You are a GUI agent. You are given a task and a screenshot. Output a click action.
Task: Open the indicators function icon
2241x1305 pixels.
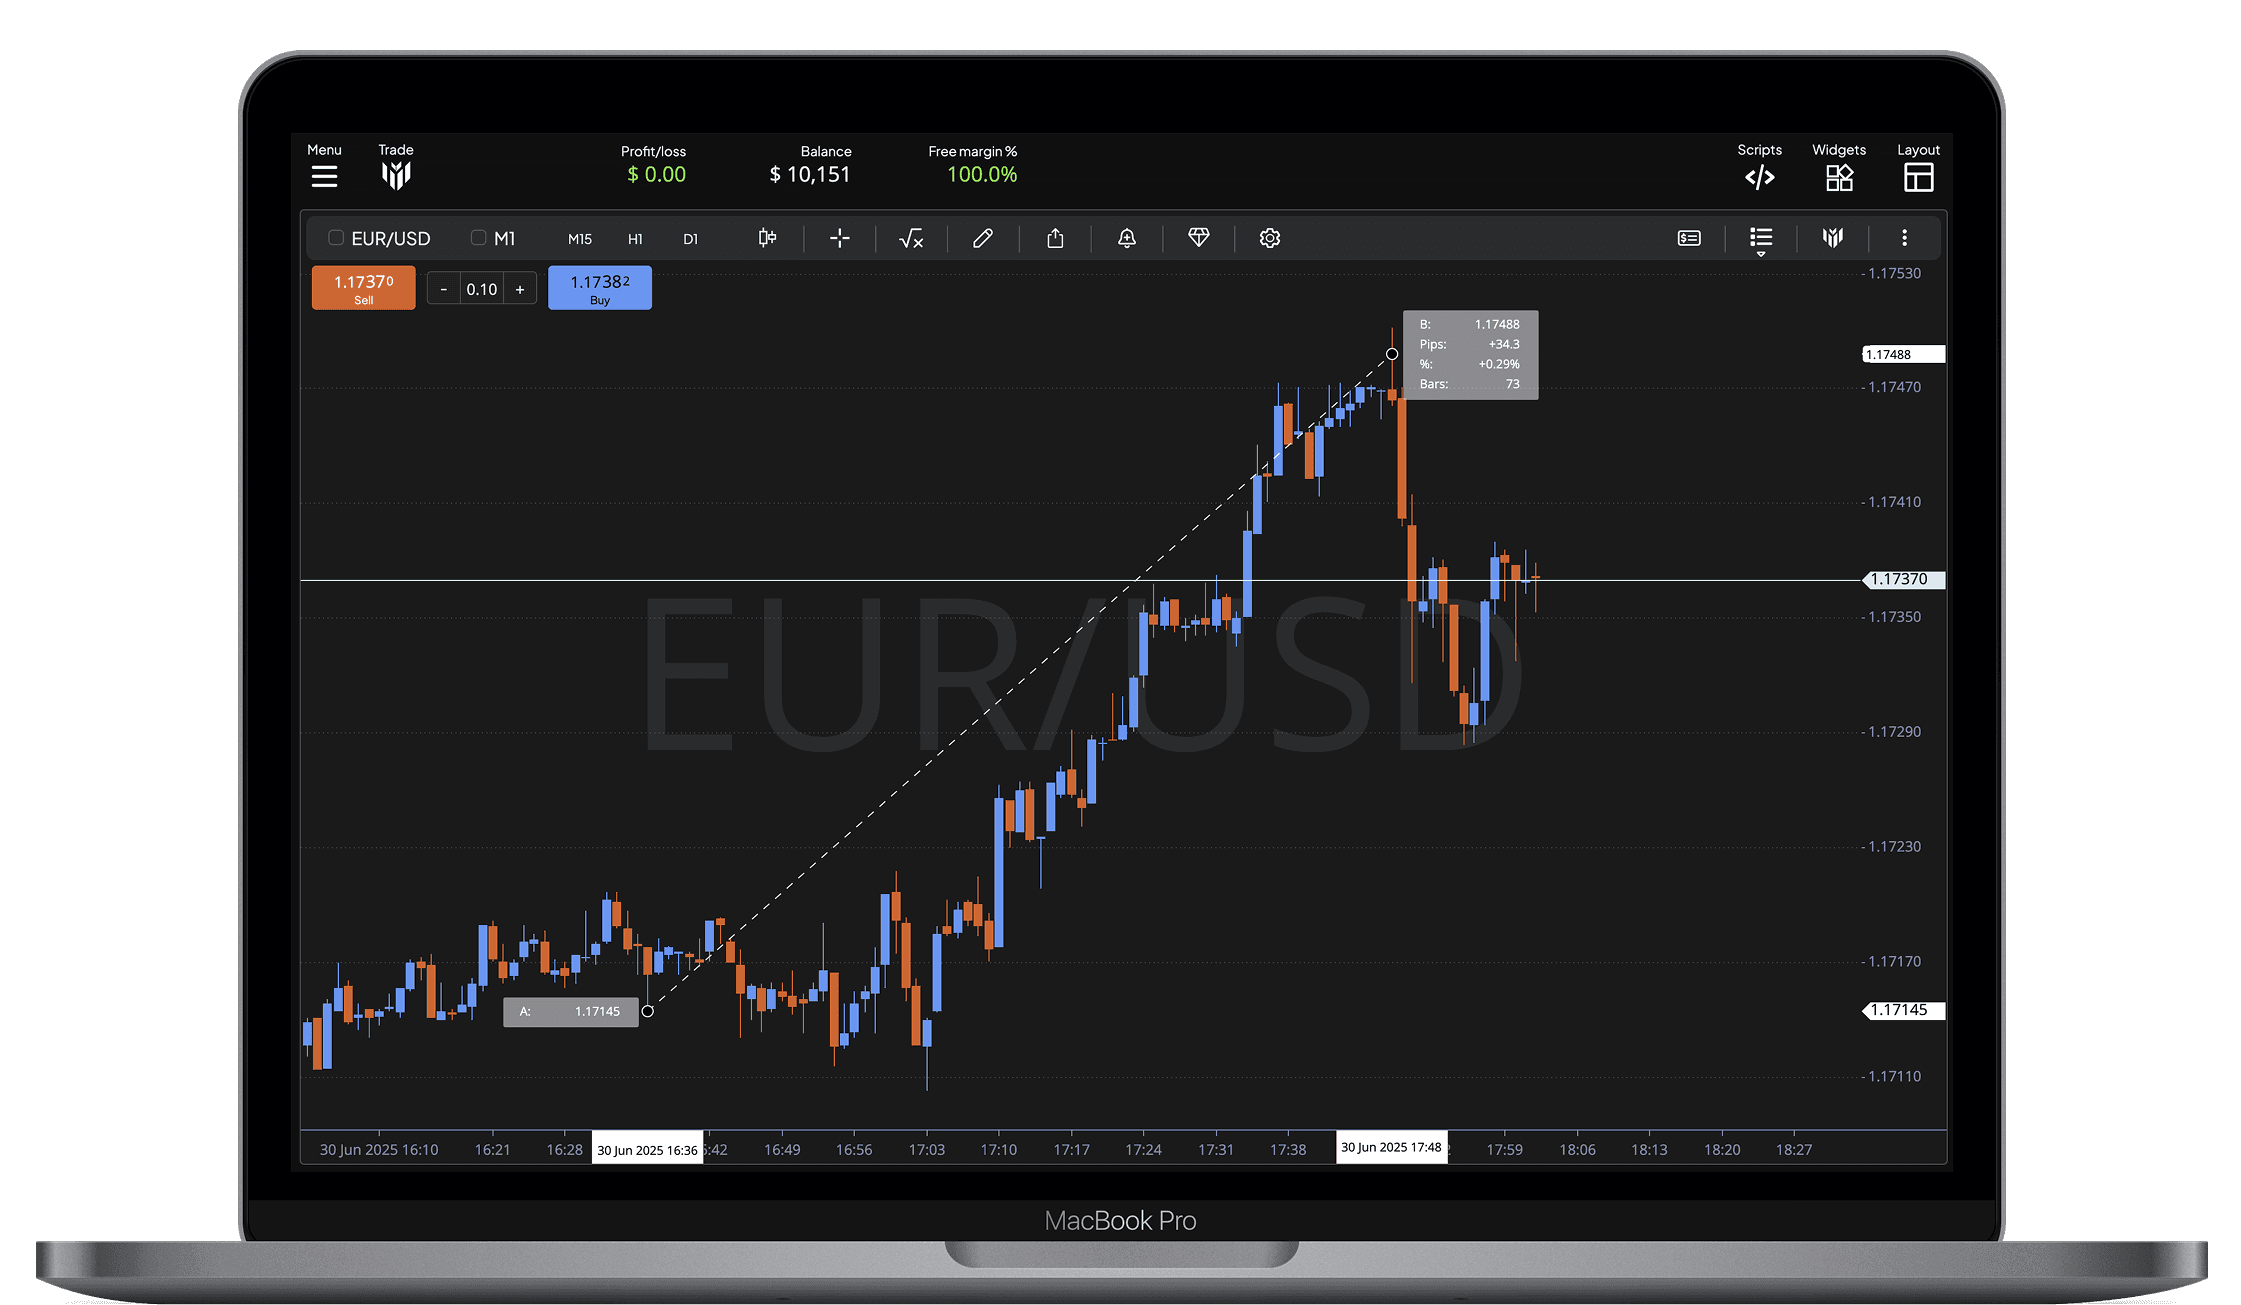click(x=911, y=238)
